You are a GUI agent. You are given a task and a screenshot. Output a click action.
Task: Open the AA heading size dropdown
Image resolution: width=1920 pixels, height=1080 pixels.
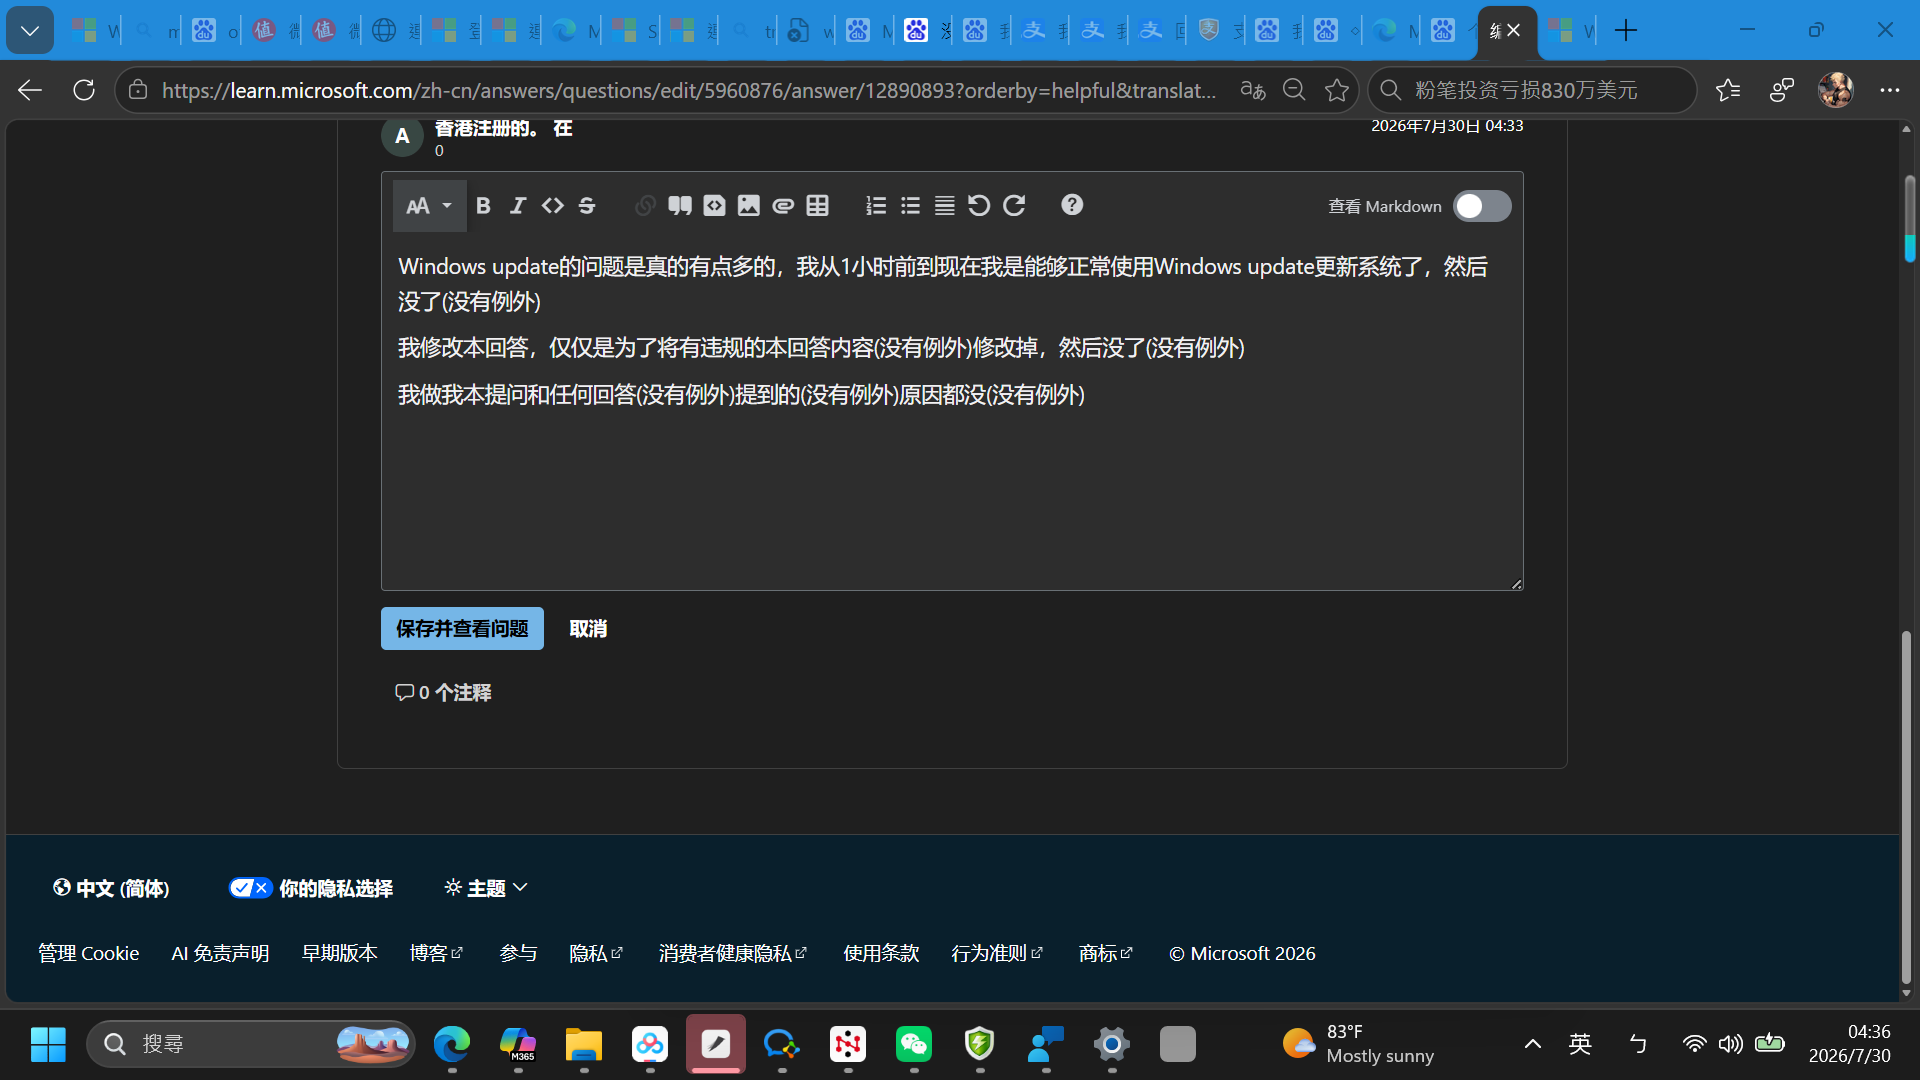429,206
